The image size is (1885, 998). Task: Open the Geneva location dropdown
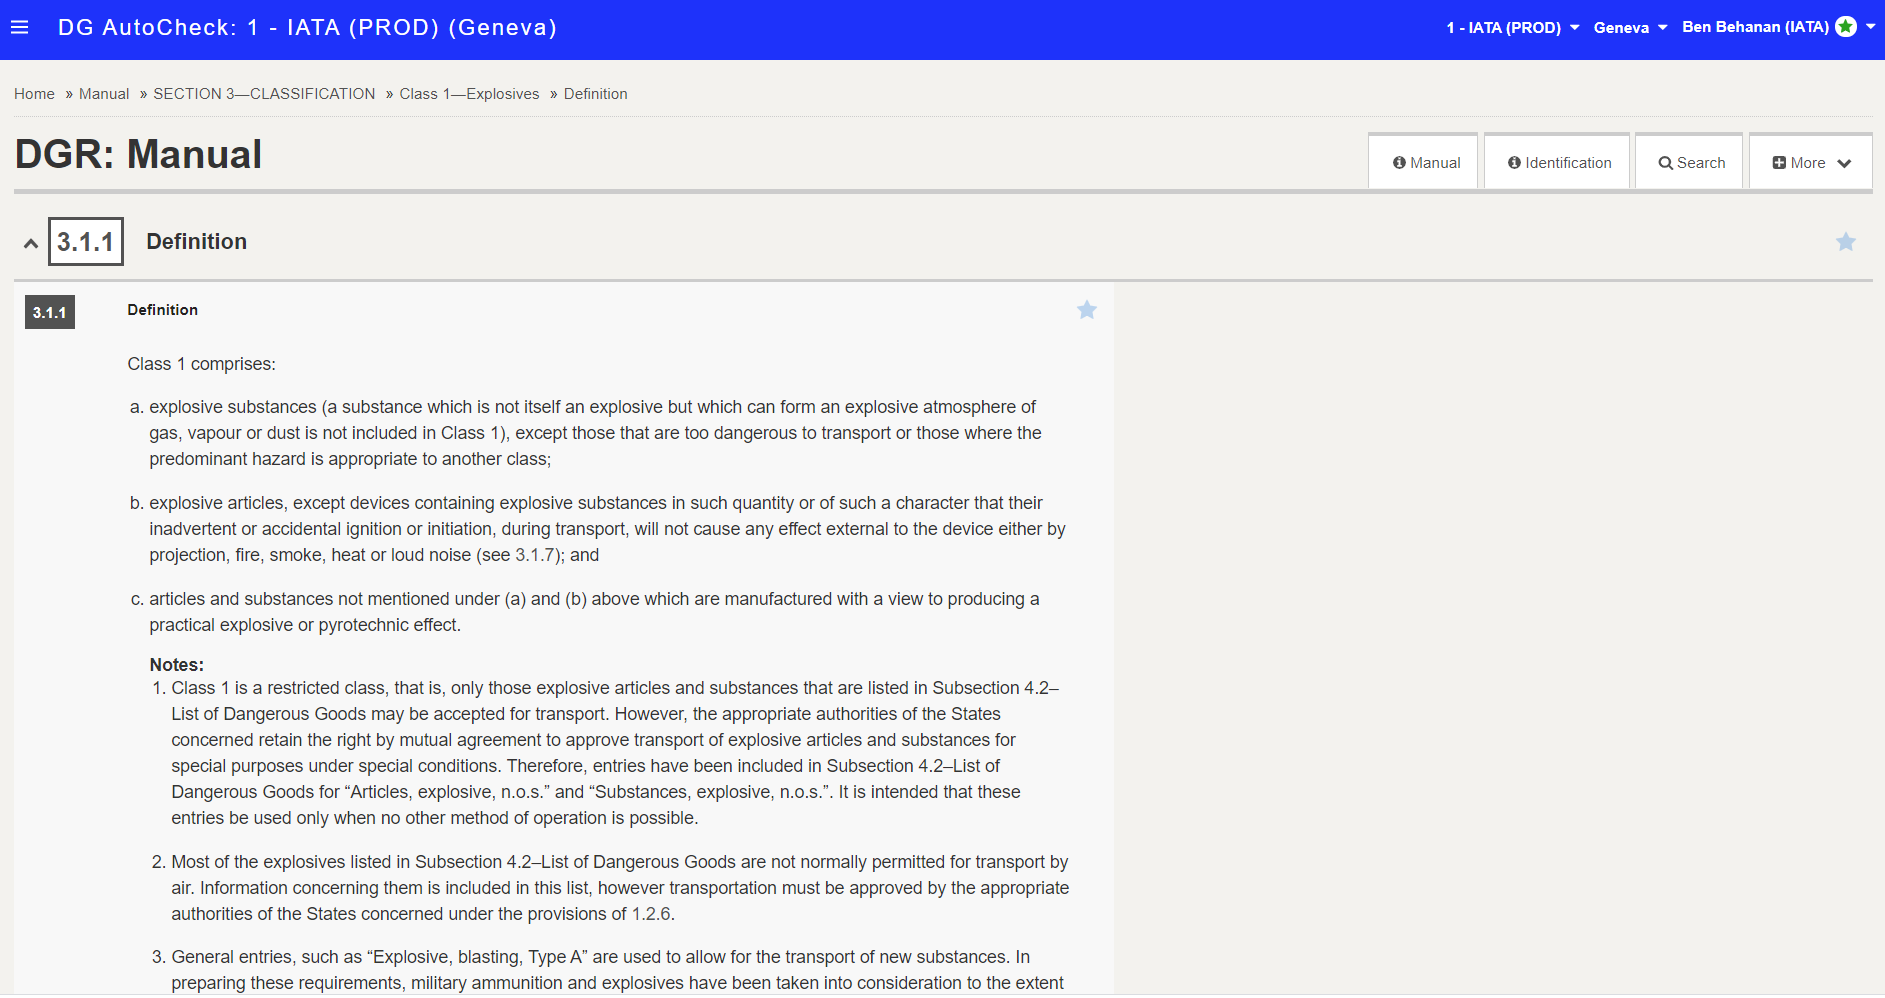tap(1630, 28)
